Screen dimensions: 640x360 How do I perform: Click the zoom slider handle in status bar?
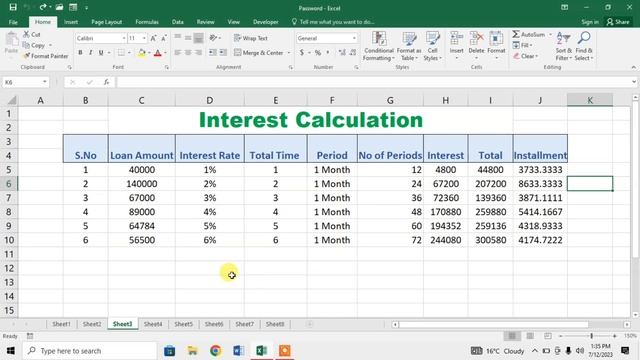click(591, 336)
